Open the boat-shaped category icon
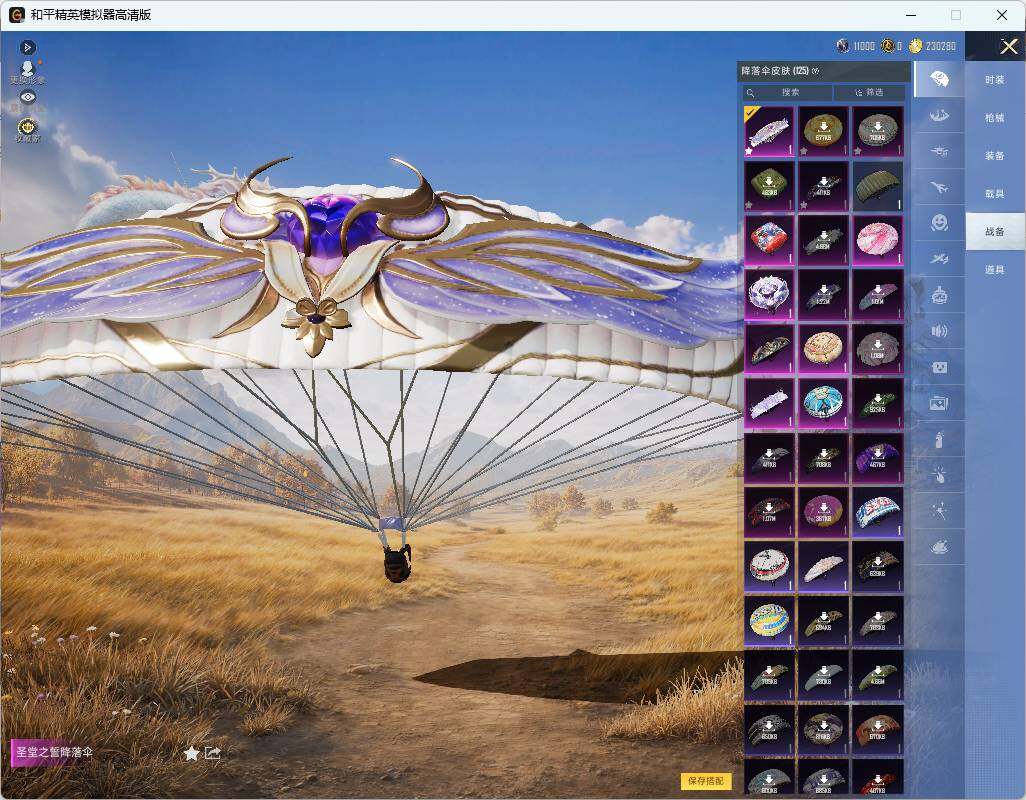 [939, 116]
